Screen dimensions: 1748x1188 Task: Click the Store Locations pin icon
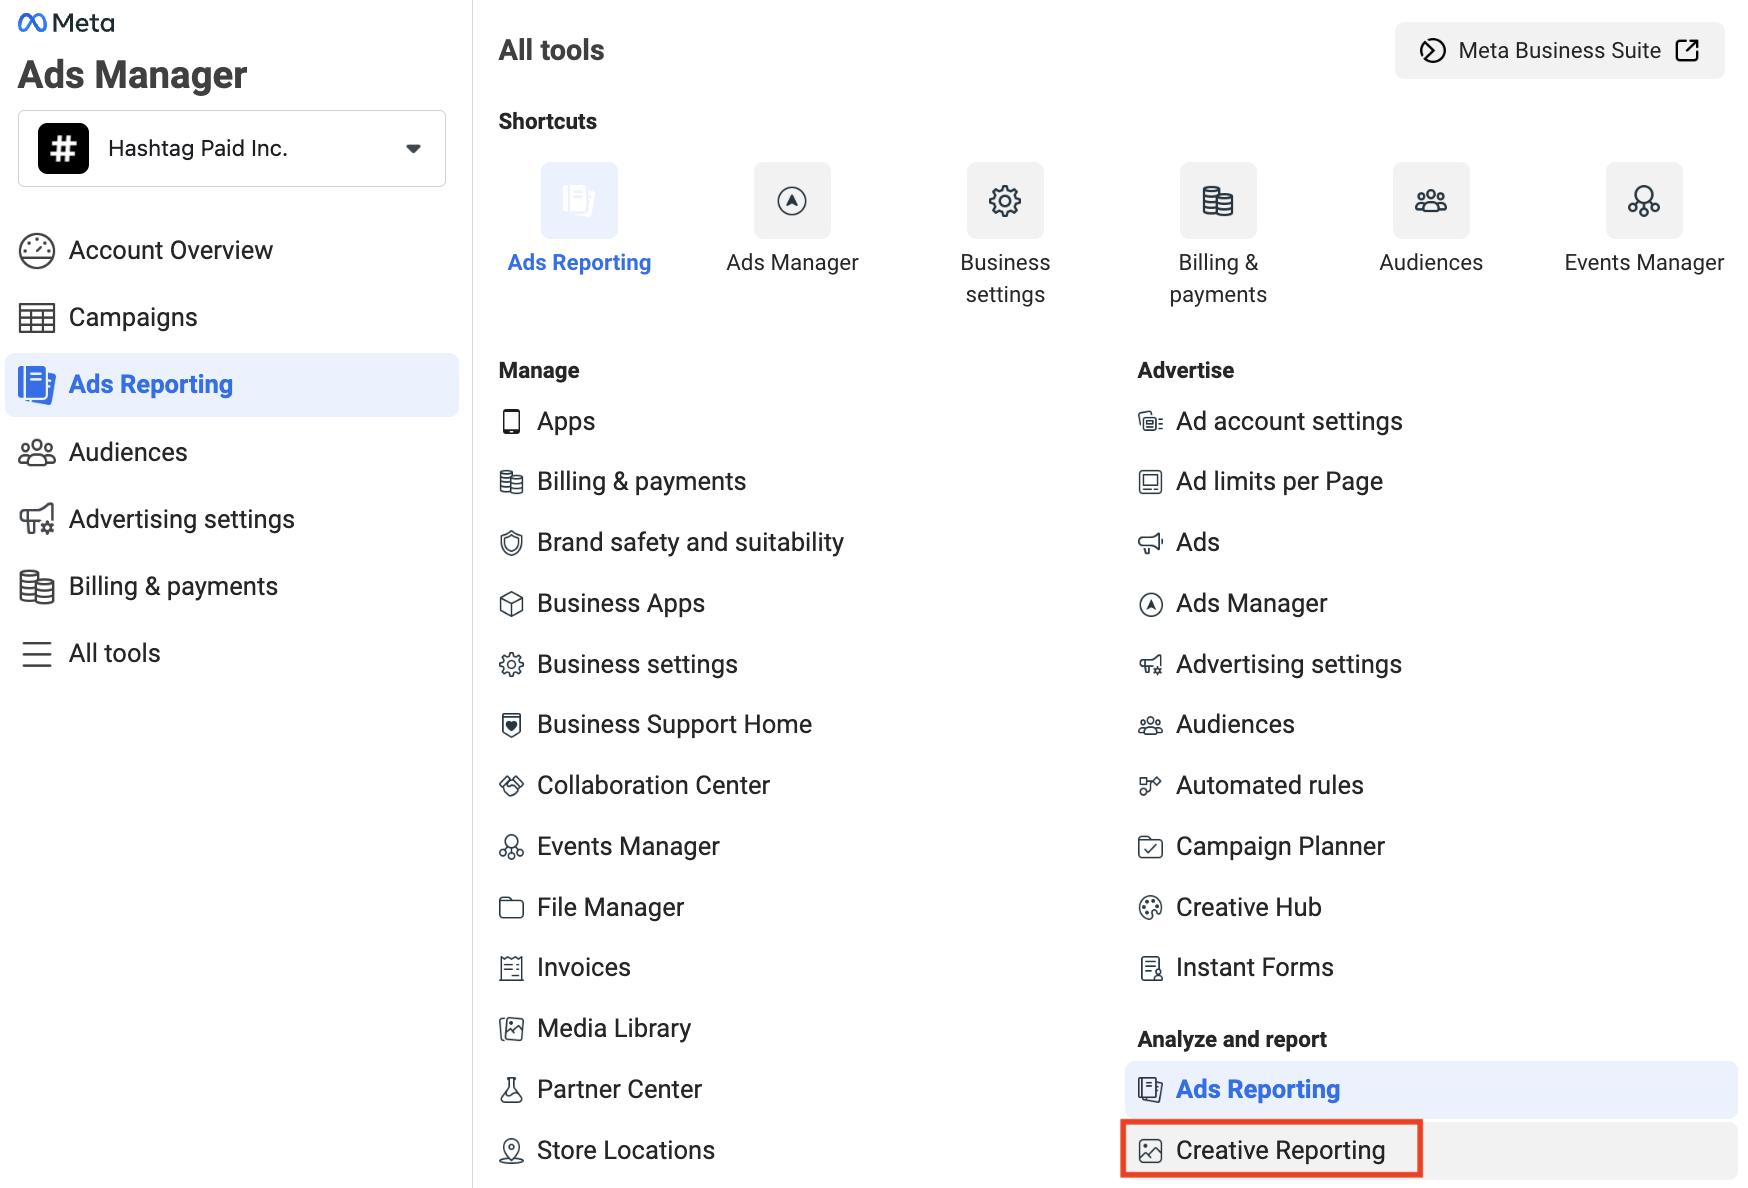(511, 1151)
